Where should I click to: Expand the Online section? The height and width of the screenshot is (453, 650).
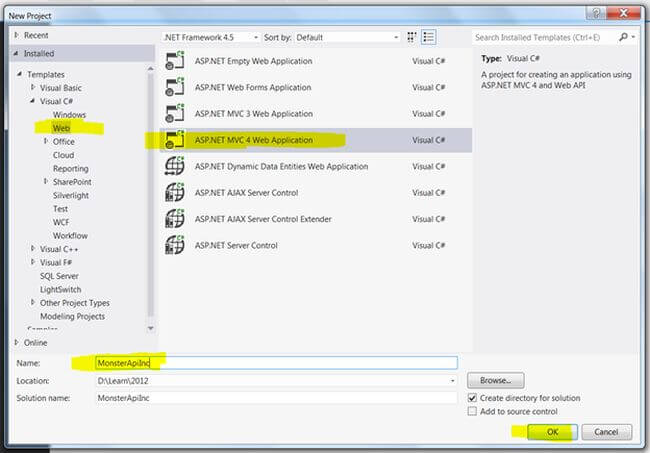click(16, 342)
